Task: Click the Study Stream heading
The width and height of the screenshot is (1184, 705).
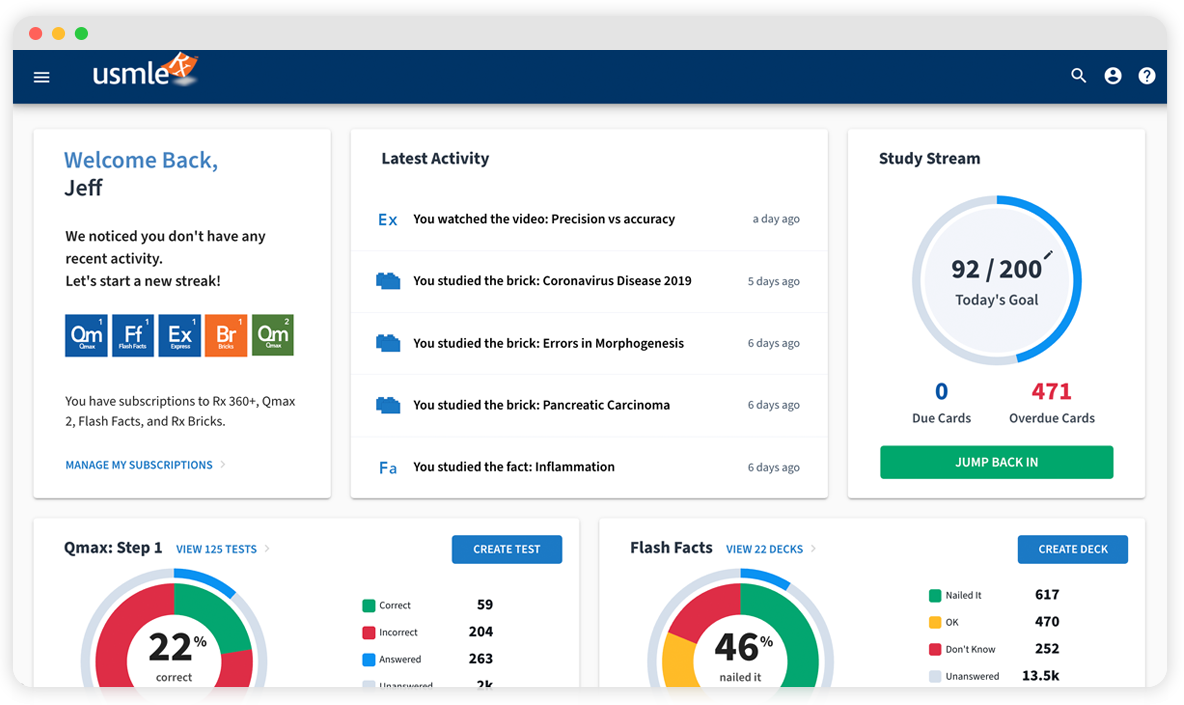Action: pos(930,159)
